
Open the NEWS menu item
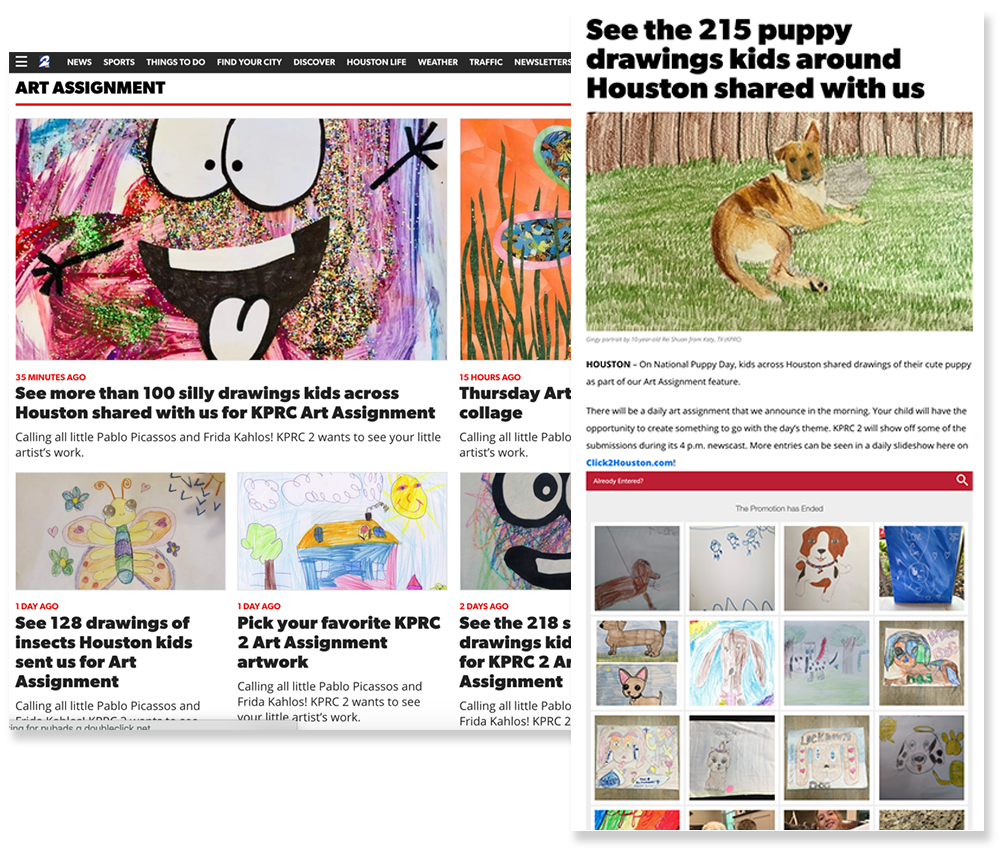(79, 62)
